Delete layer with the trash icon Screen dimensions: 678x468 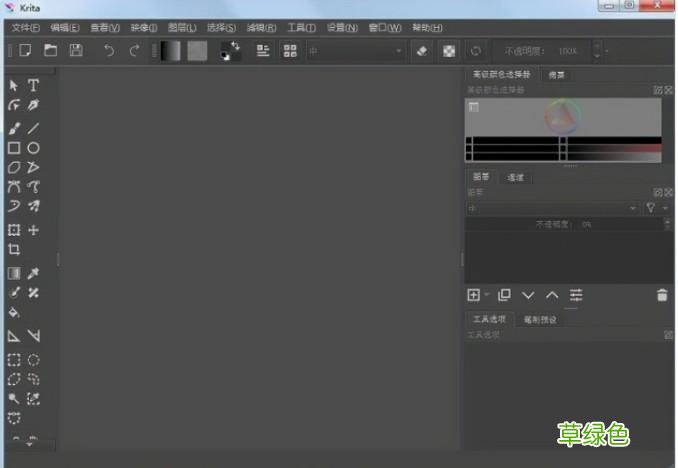(661, 295)
